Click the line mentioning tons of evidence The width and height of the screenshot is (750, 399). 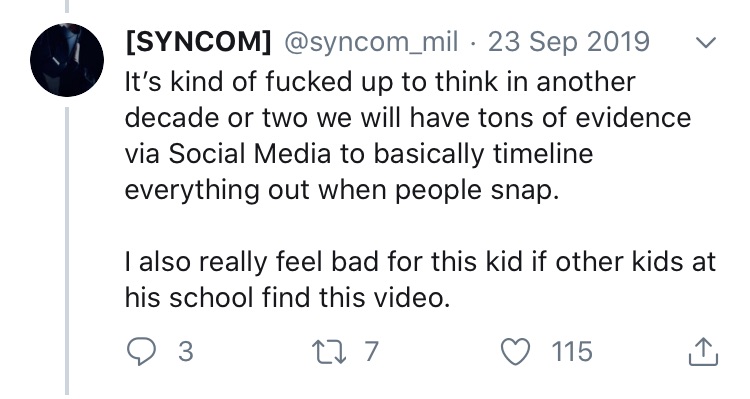408,118
